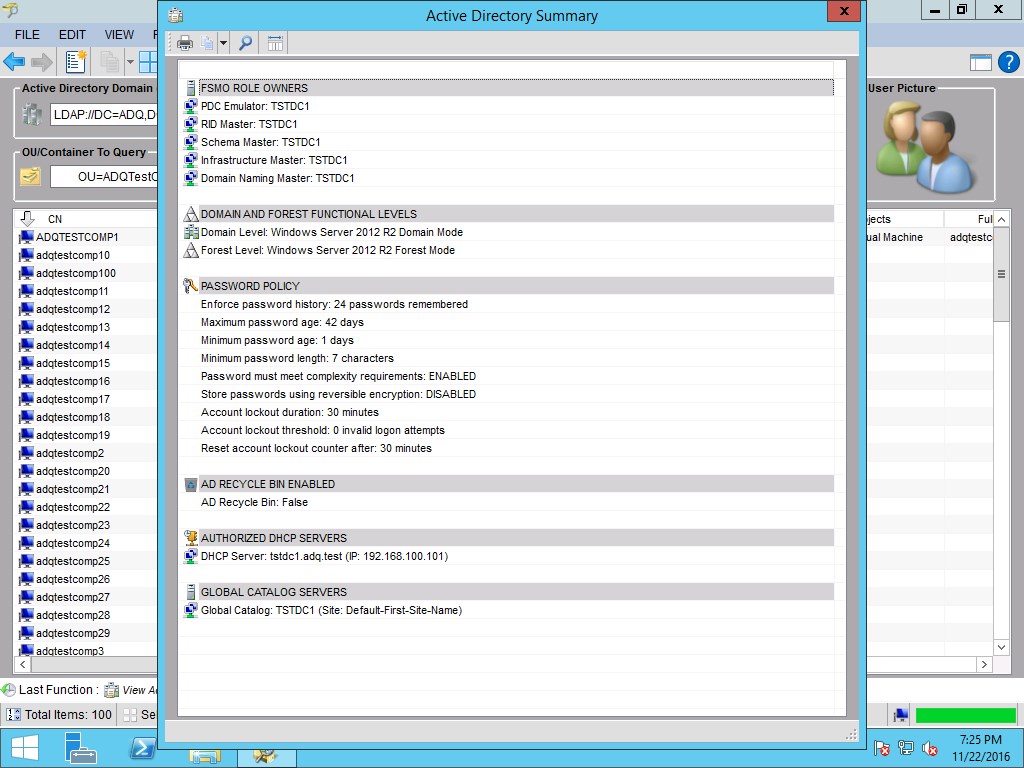
Task: Click the Global Catalog server row icon
Action: [x=191, y=611]
